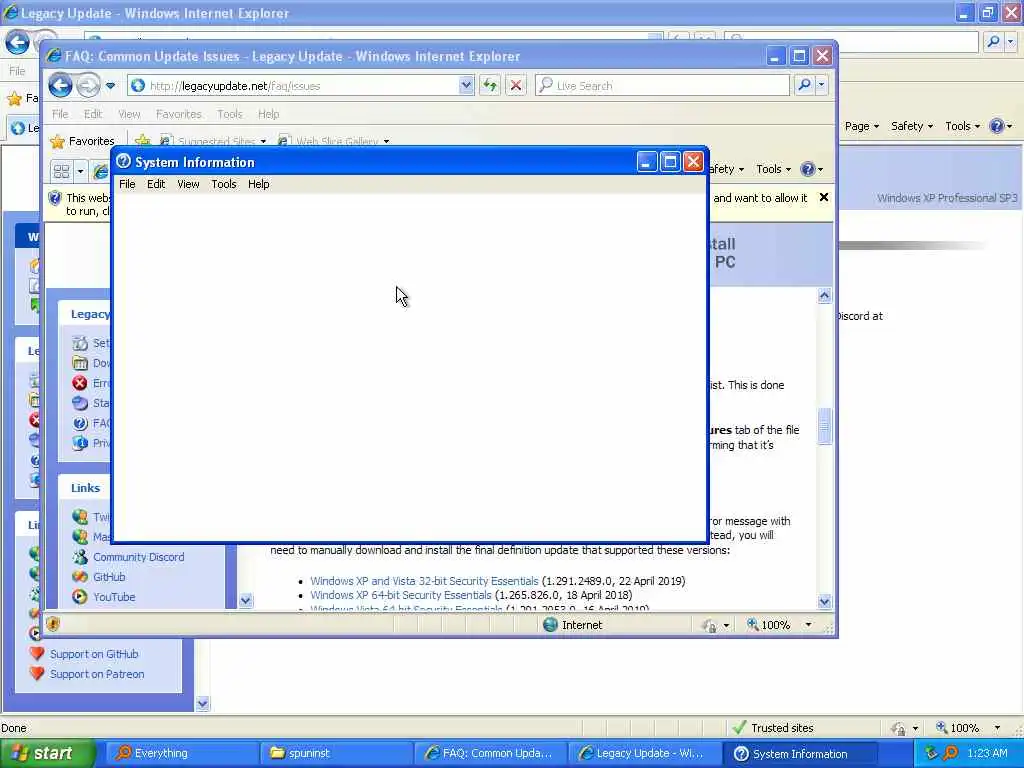
Task: Click Back button in FAQ browser window
Action: point(61,86)
